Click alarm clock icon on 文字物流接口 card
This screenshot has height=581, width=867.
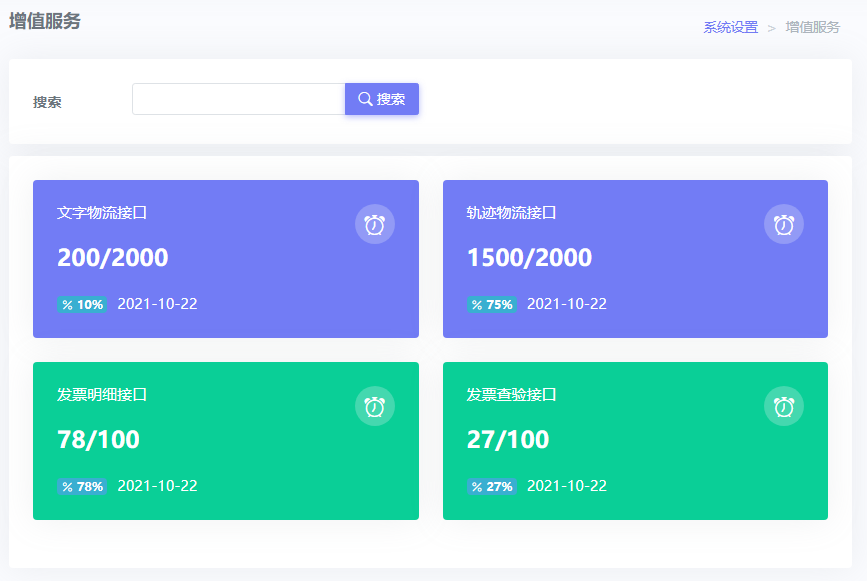tap(375, 224)
